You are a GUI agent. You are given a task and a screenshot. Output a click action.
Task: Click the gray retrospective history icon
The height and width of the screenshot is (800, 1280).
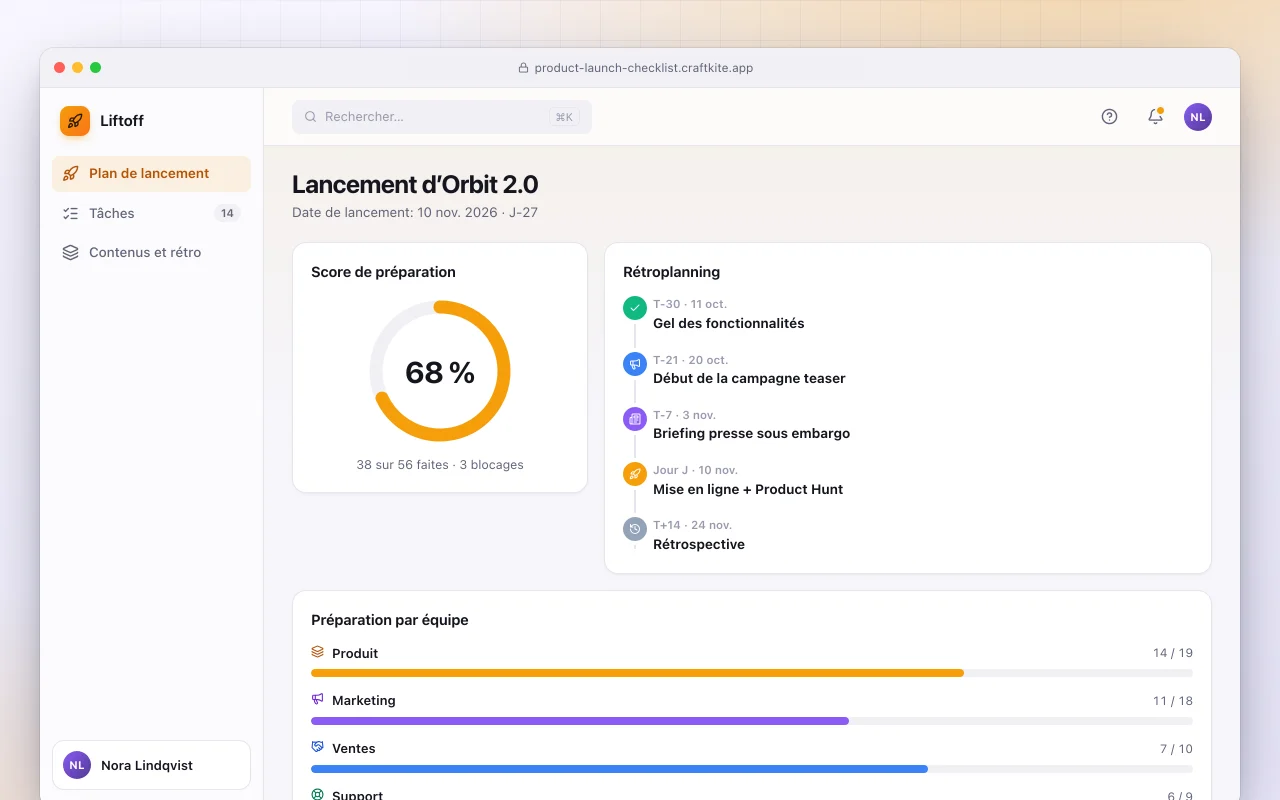pos(635,528)
